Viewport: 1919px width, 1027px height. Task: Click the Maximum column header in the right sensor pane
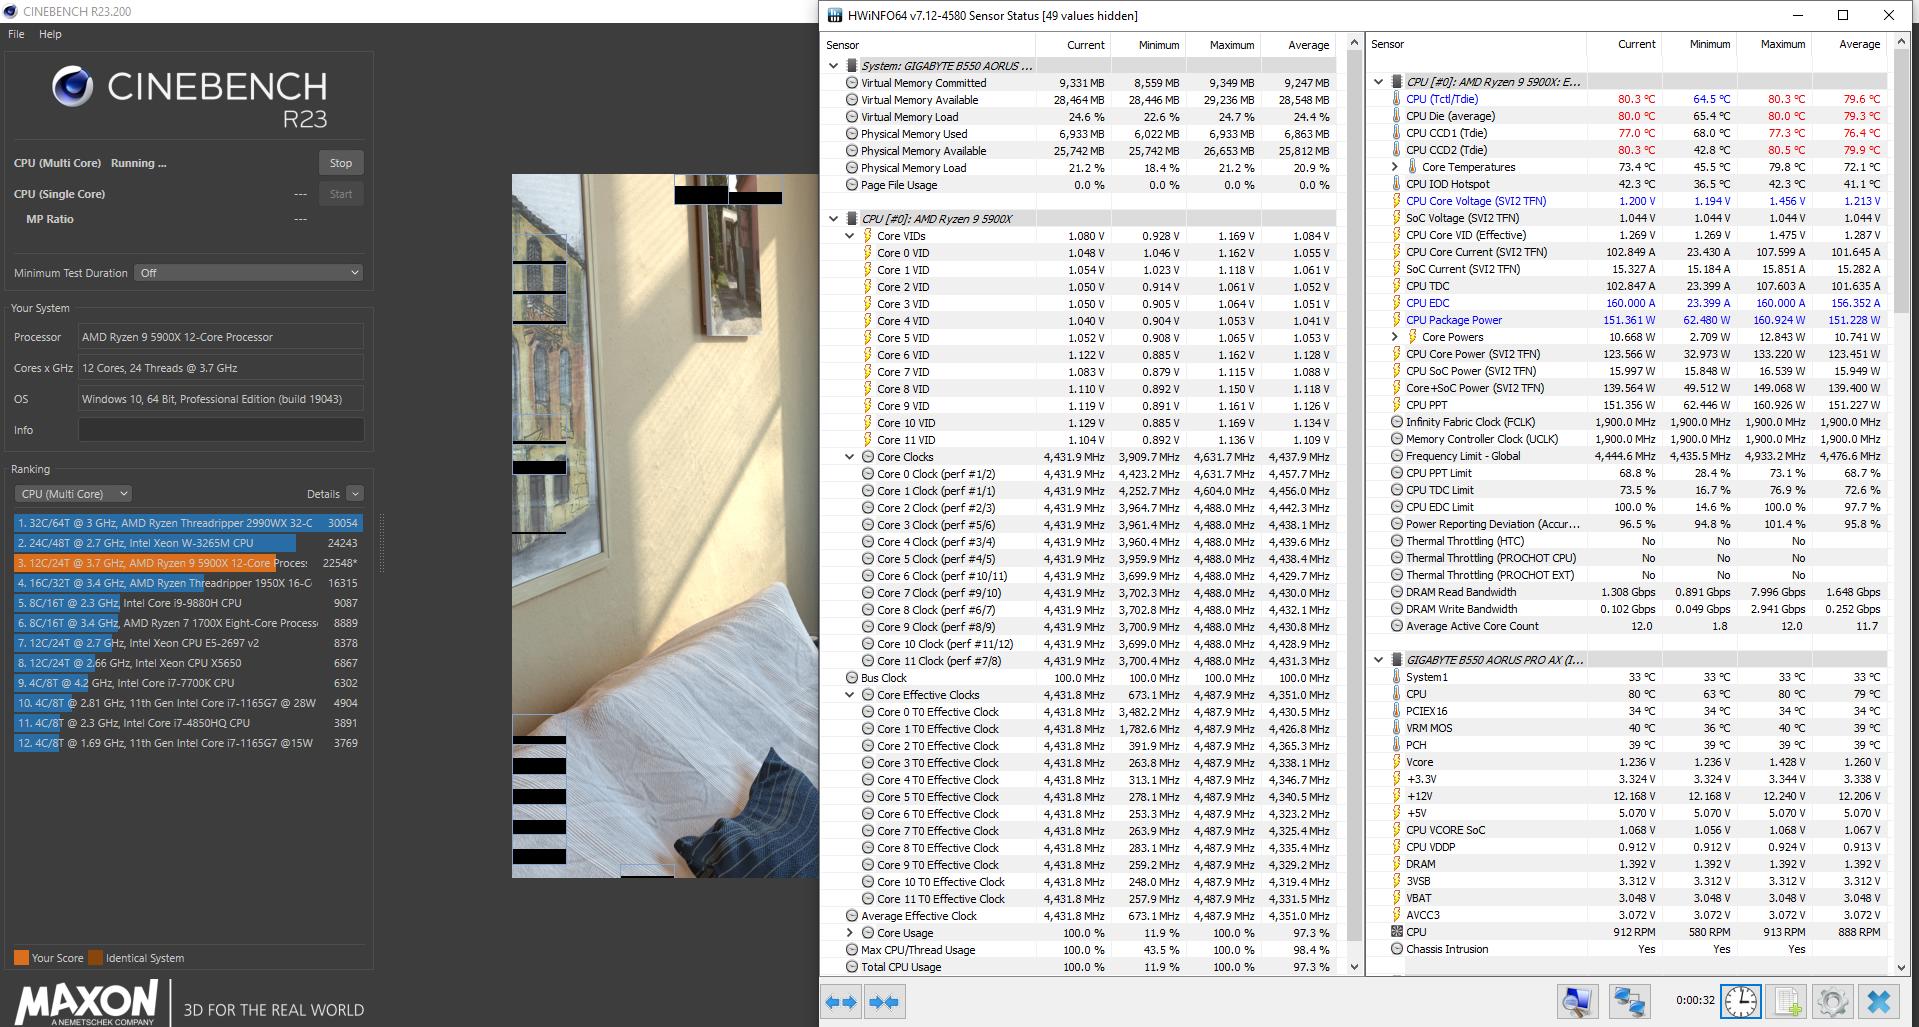point(1774,44)
